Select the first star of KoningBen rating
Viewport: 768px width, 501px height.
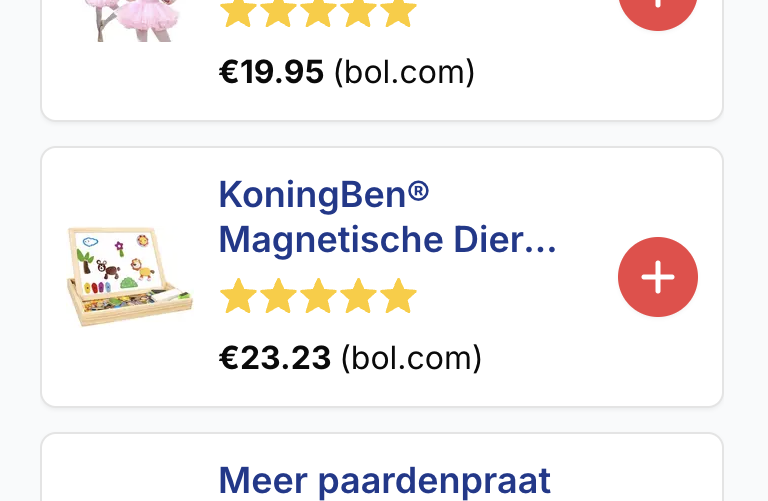238,297
